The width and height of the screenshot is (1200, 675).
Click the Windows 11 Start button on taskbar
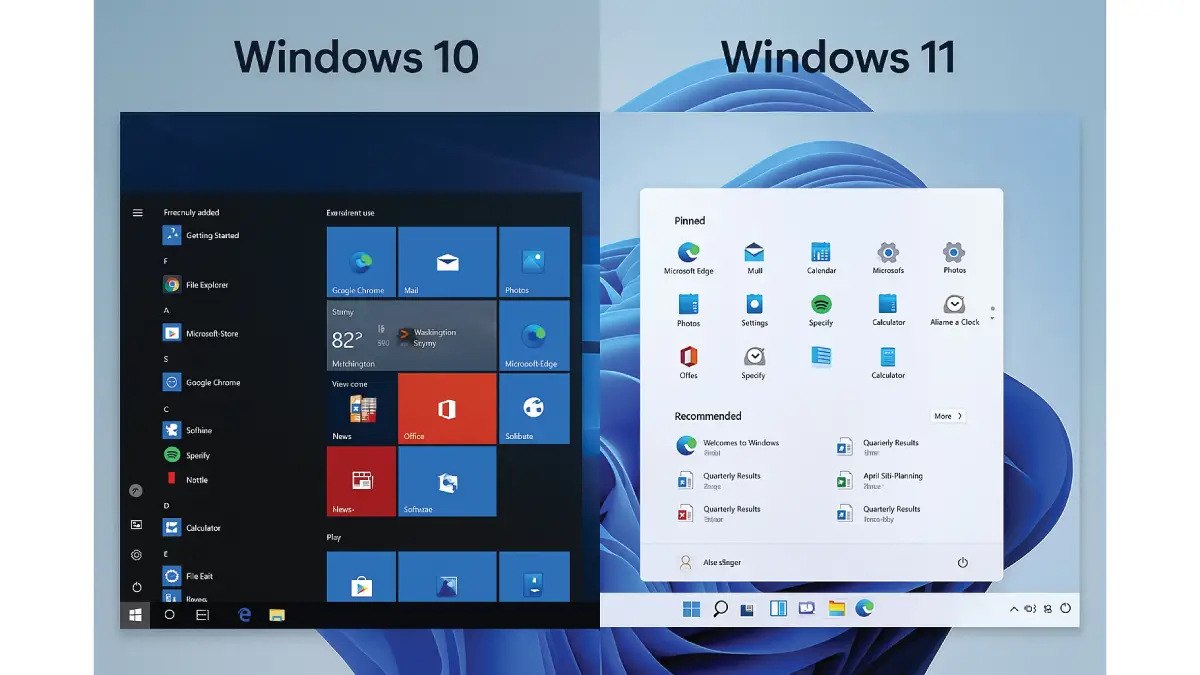(691, 608)
